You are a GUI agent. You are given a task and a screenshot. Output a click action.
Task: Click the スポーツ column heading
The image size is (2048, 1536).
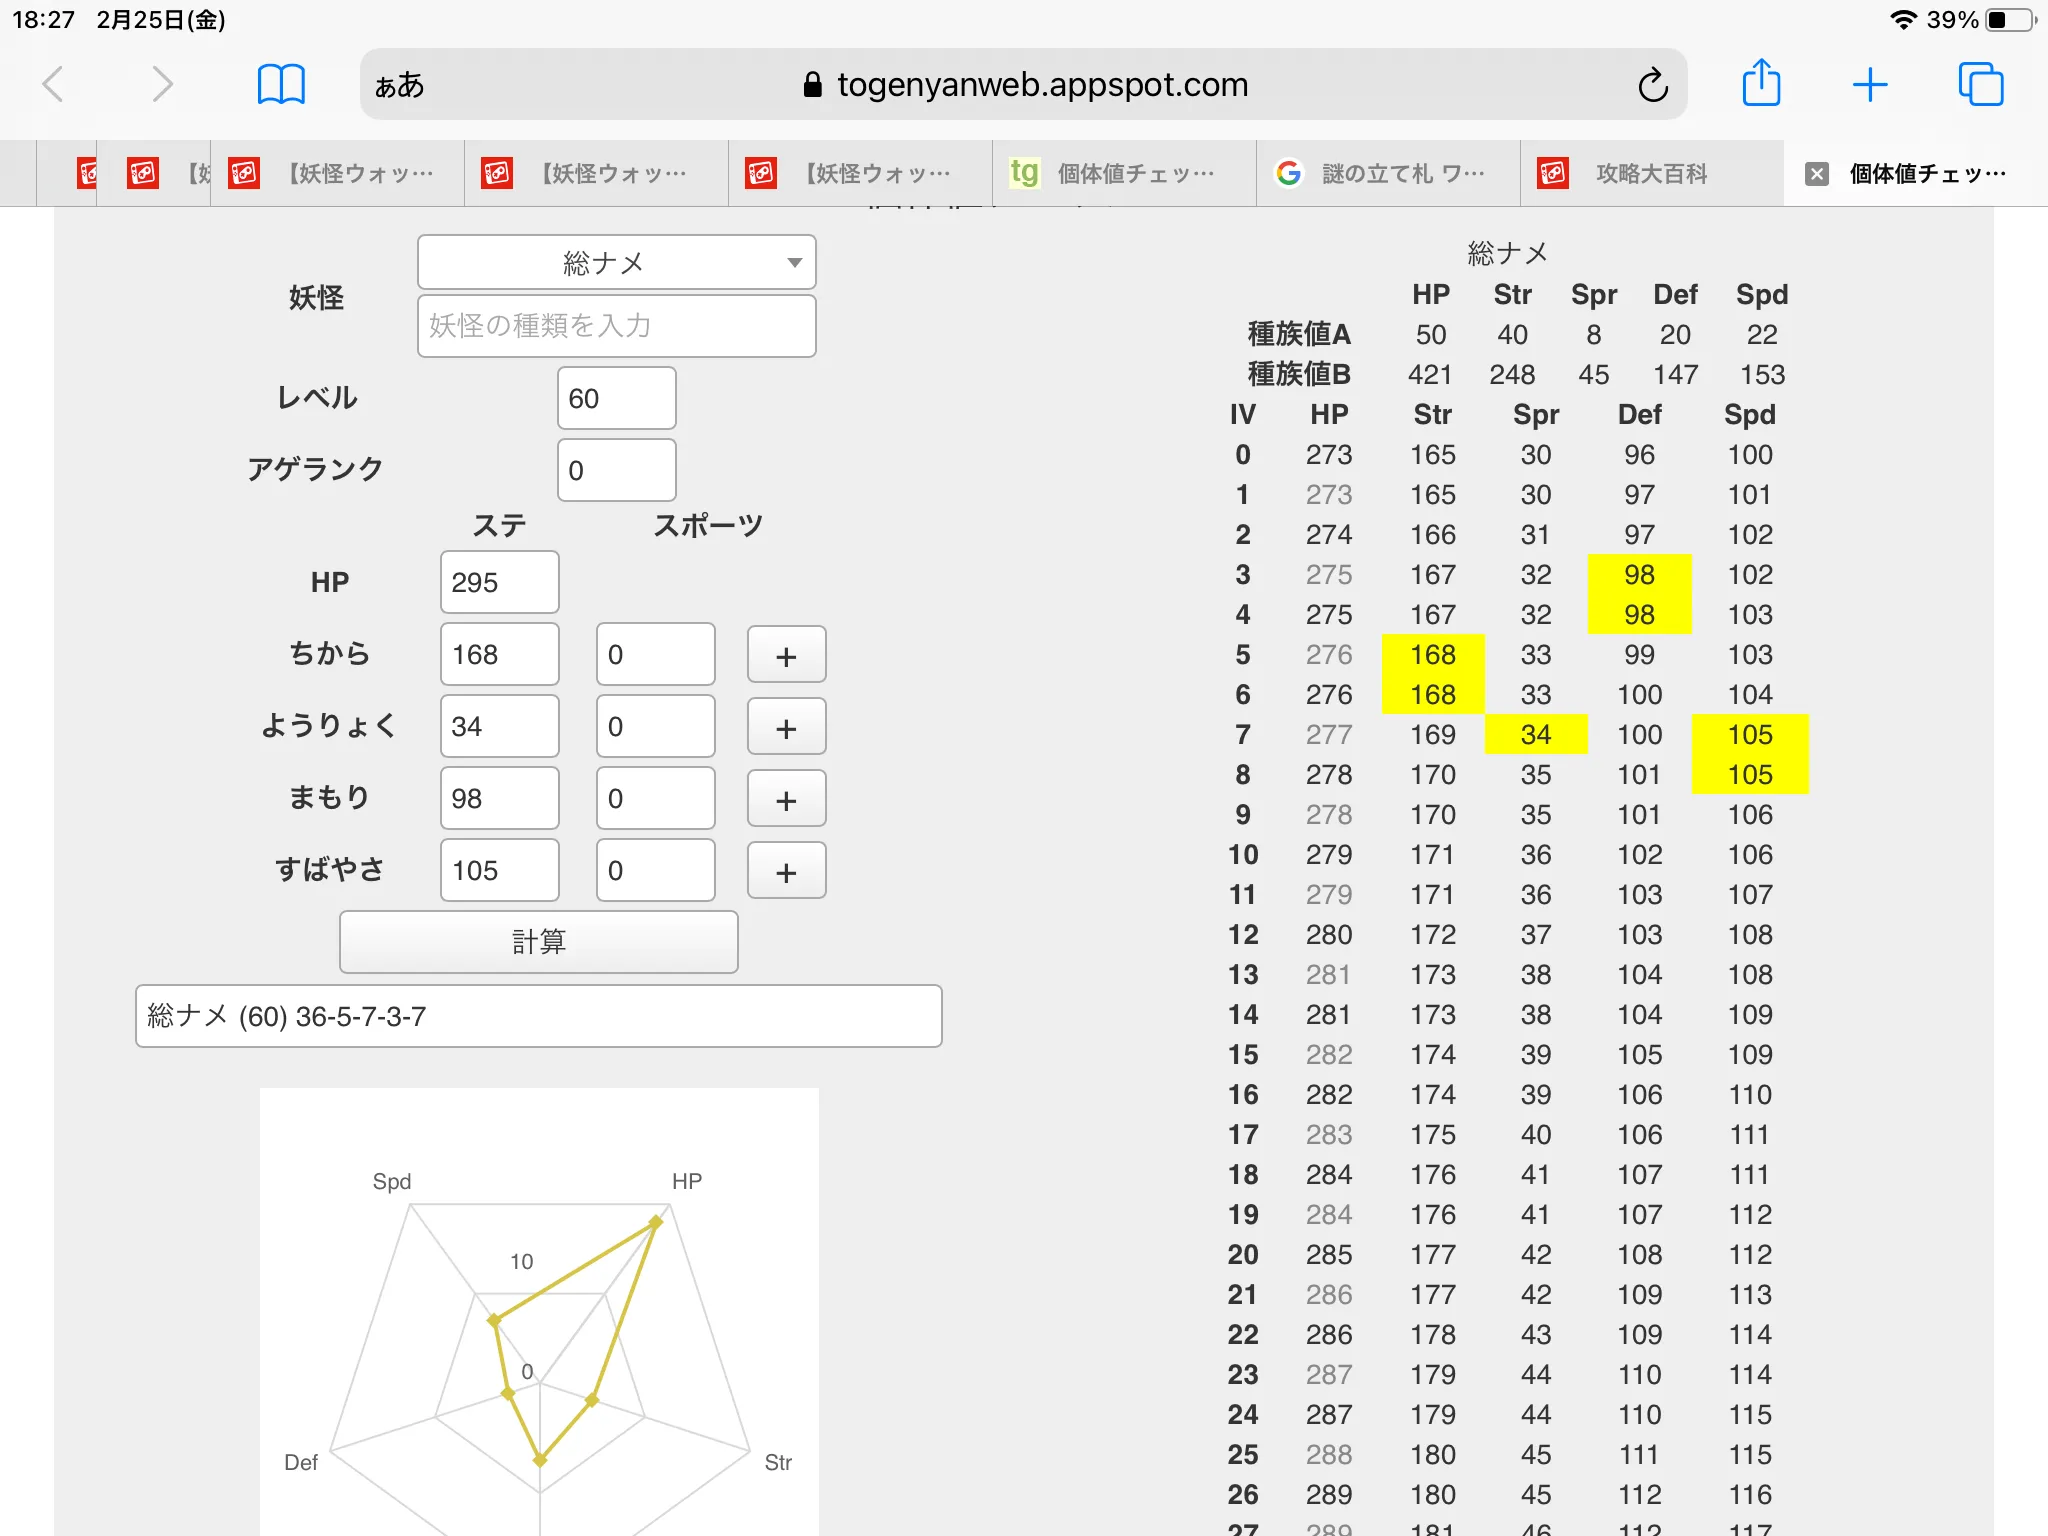708,525
